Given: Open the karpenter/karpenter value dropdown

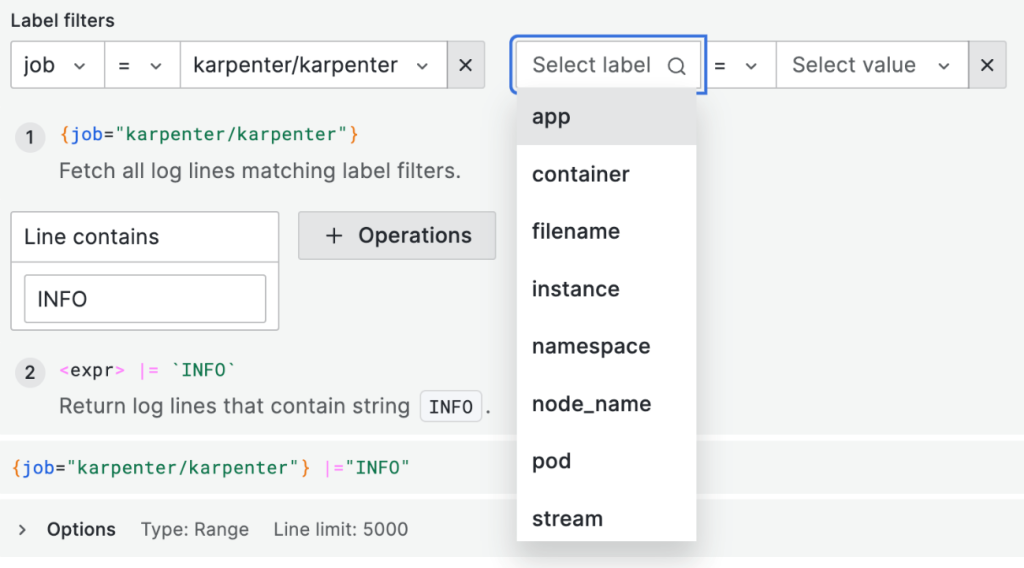Looking at the screenshot, I should (311, 66).
